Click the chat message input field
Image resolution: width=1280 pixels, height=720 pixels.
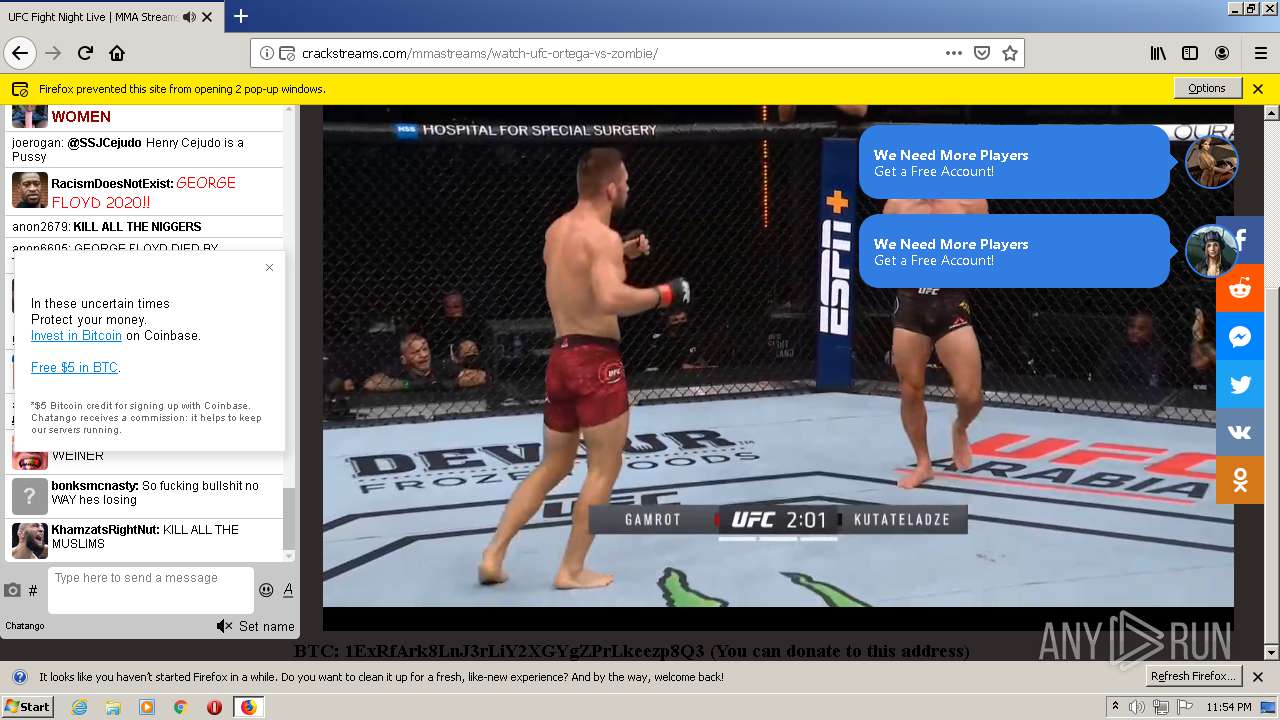click(150, 590)
